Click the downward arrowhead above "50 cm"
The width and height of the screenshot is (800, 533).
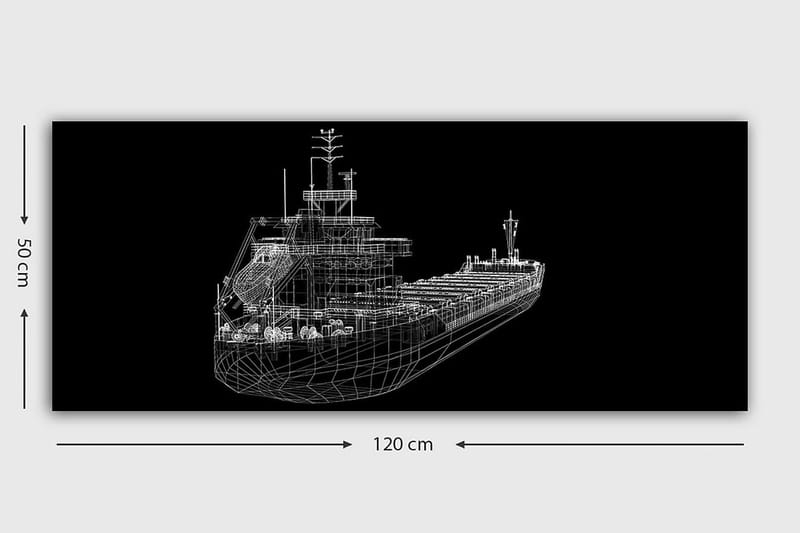coord(24,218)
